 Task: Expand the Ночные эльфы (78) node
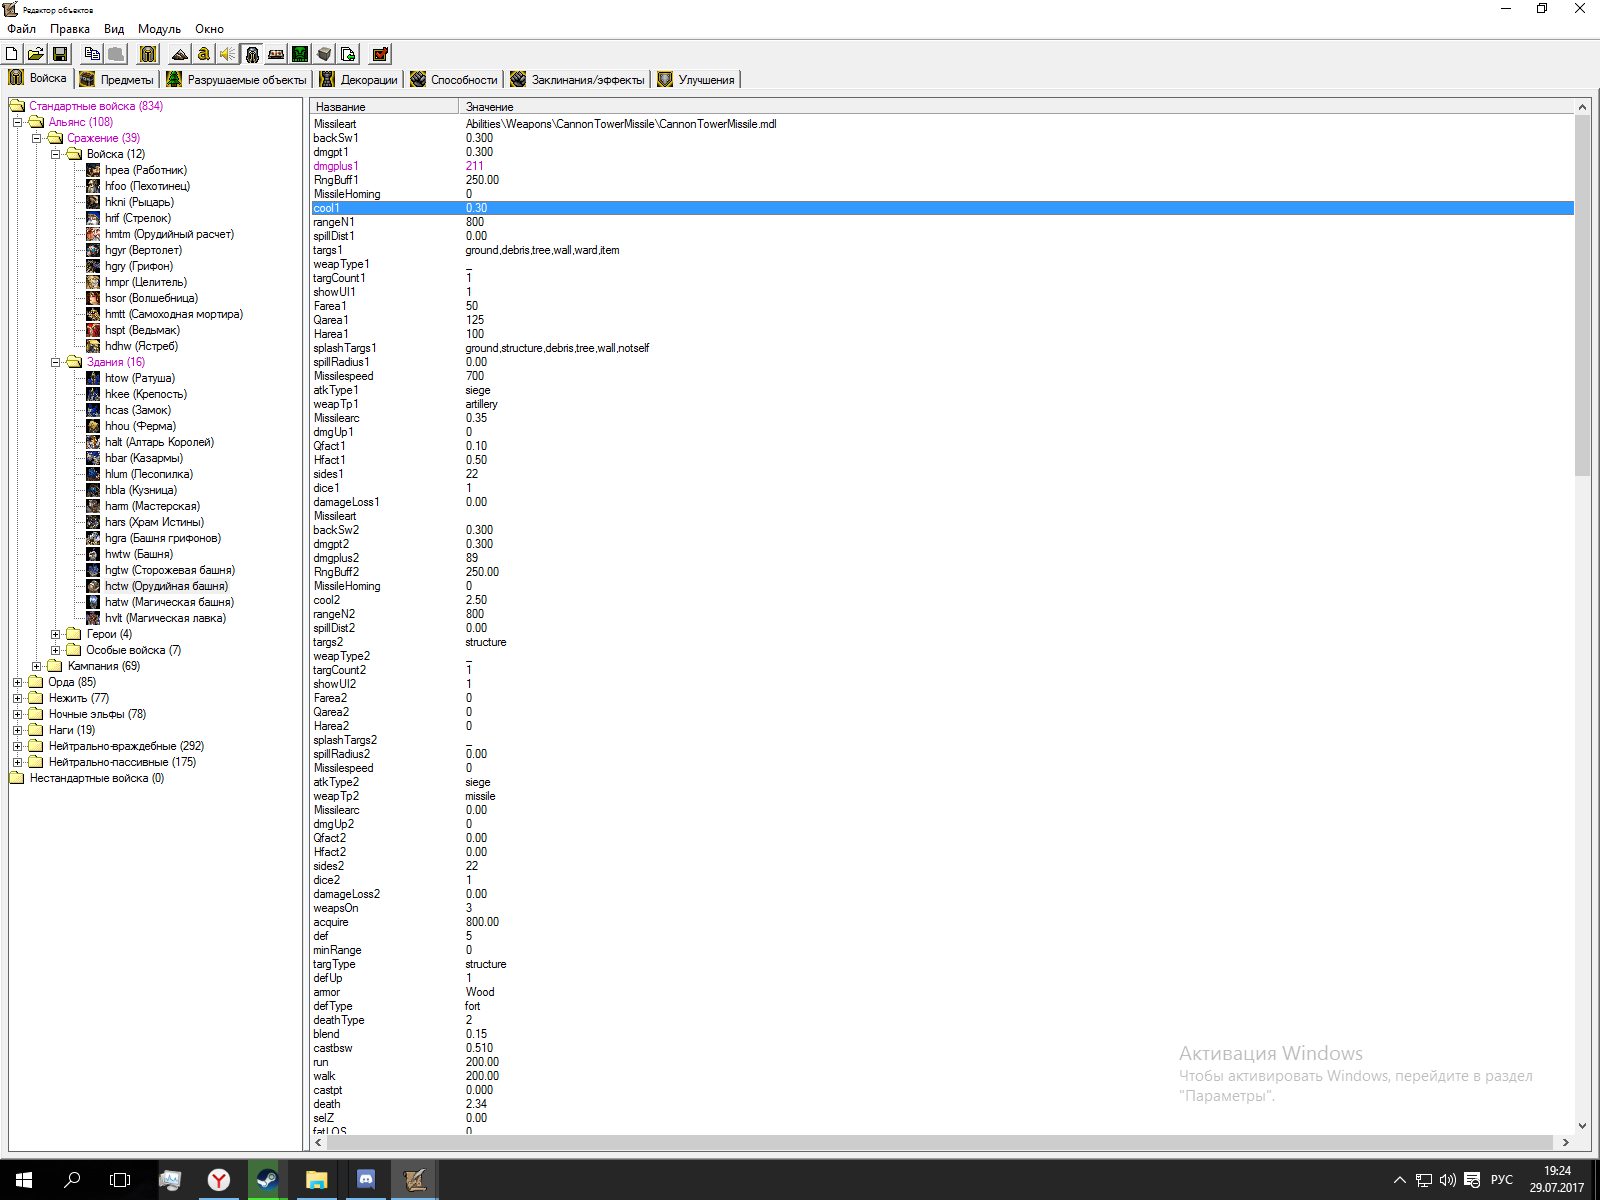(x=17, y=714)
